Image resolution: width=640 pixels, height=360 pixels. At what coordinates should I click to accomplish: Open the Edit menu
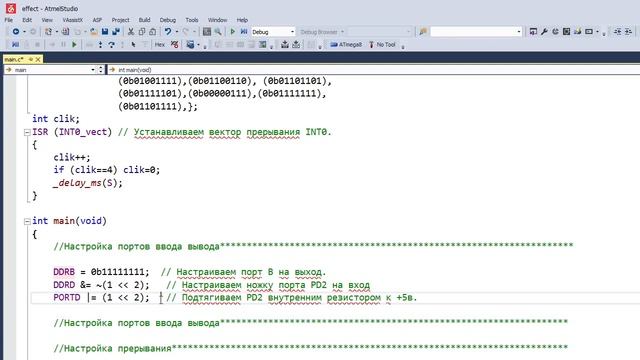click(x=27, y=20)
